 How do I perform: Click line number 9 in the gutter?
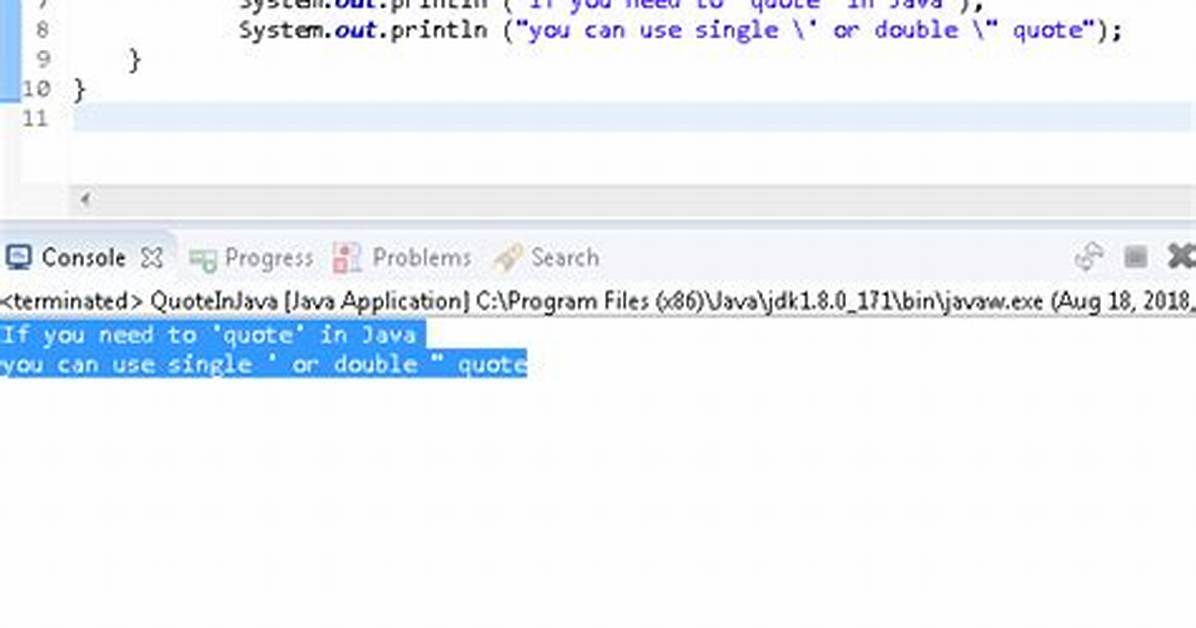43,60
